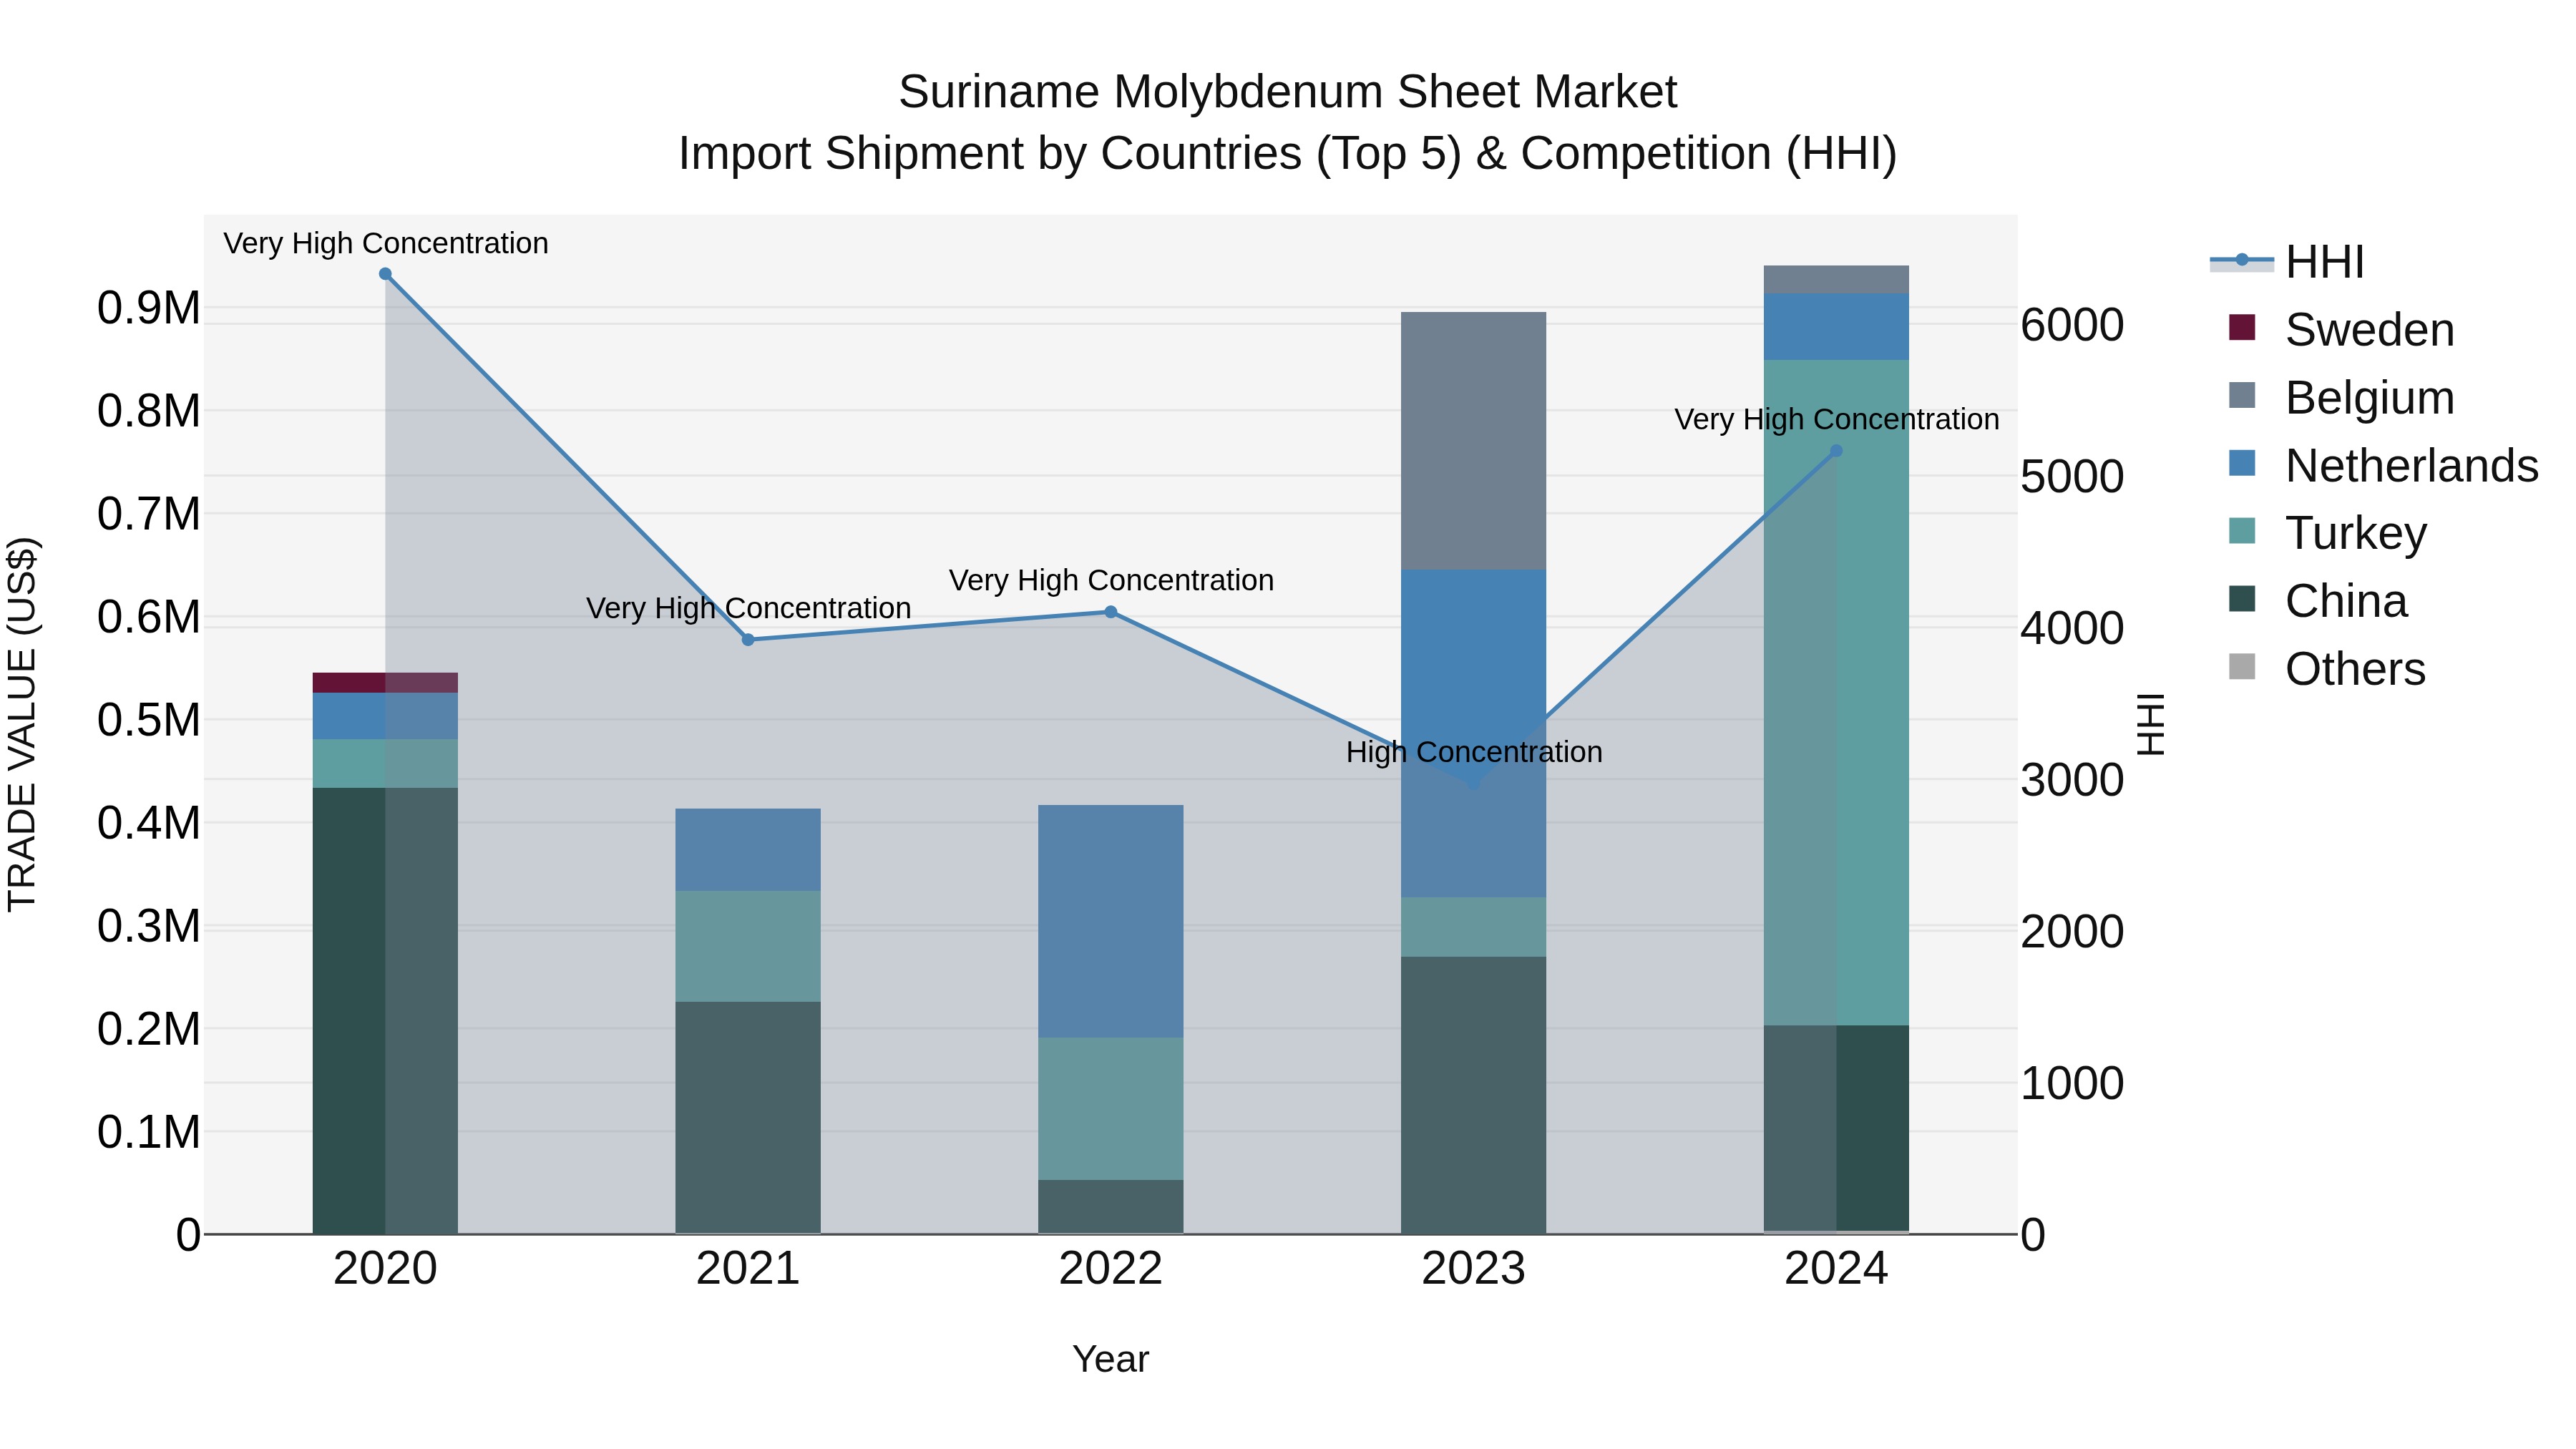
Task: Click the right 'HHI' axis title
Action: pos(2150,724)
